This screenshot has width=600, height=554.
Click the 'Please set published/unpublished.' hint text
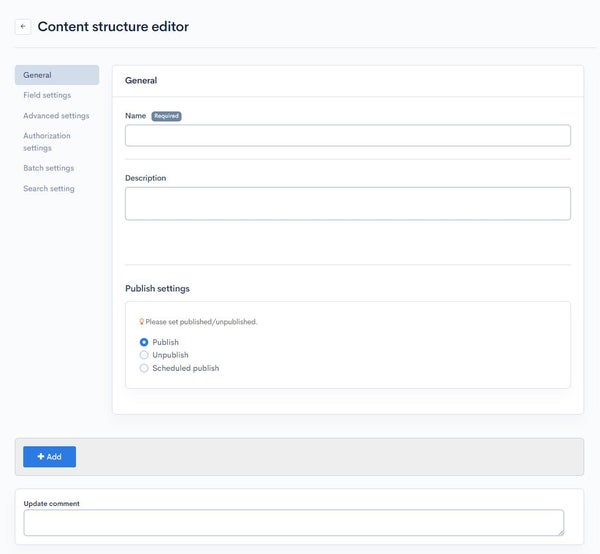pyautogui.click(x=201, y=322)
